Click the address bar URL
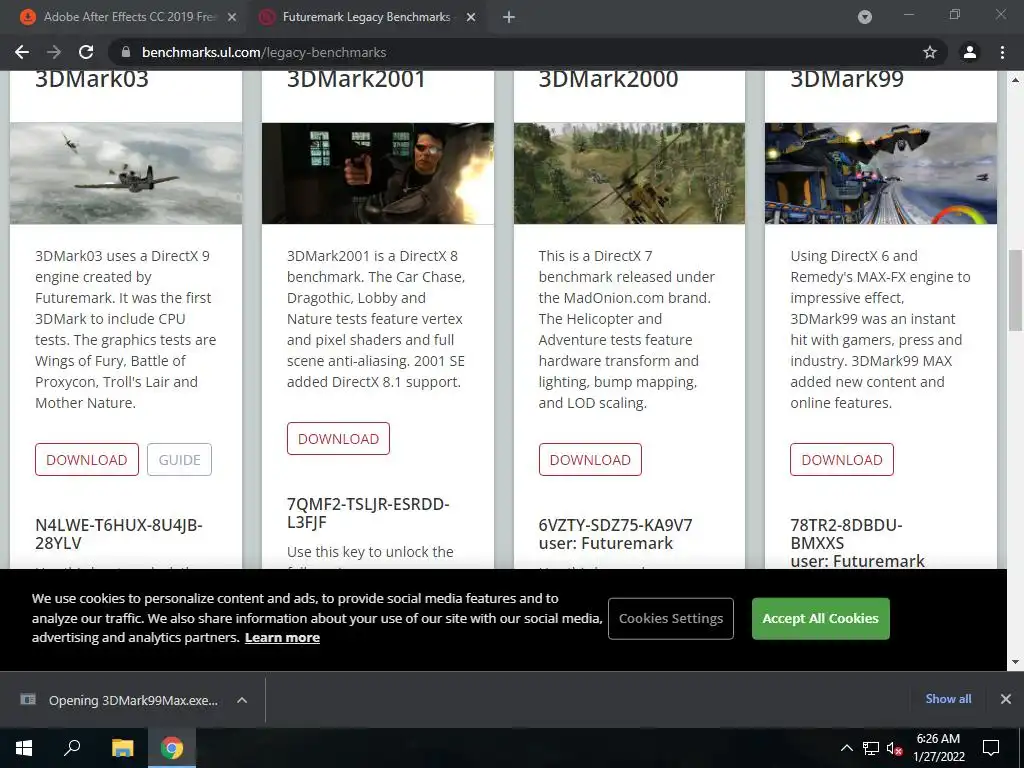This screenshot has height=768, width=1024. 264,52
